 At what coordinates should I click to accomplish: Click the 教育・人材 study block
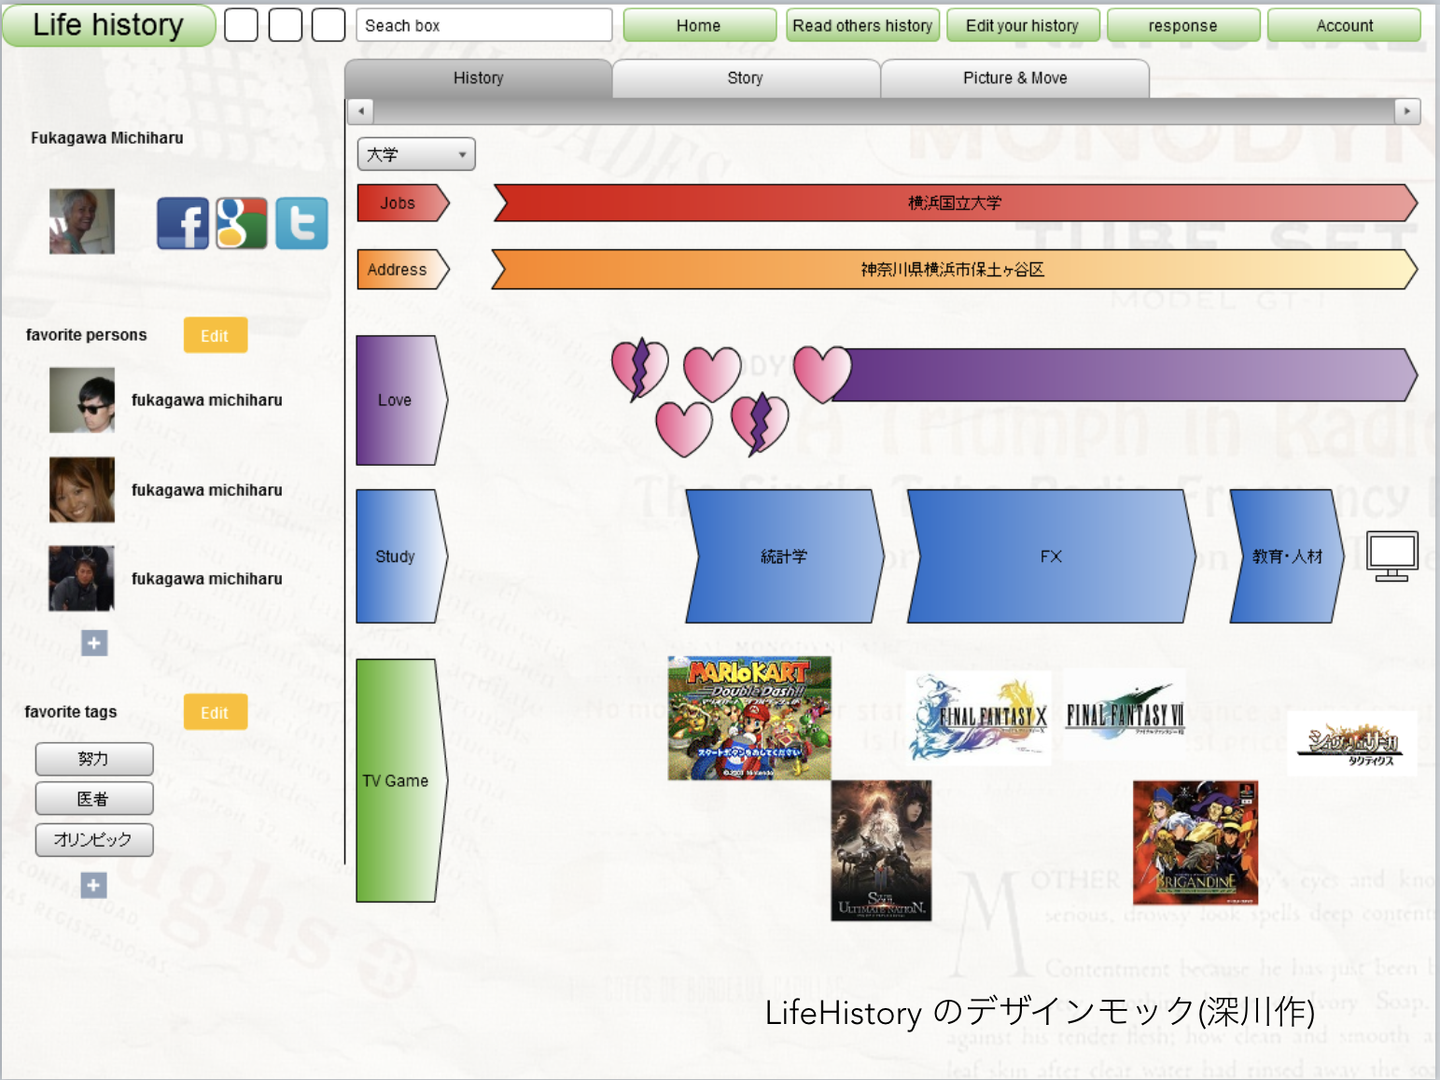[1288, 556]
